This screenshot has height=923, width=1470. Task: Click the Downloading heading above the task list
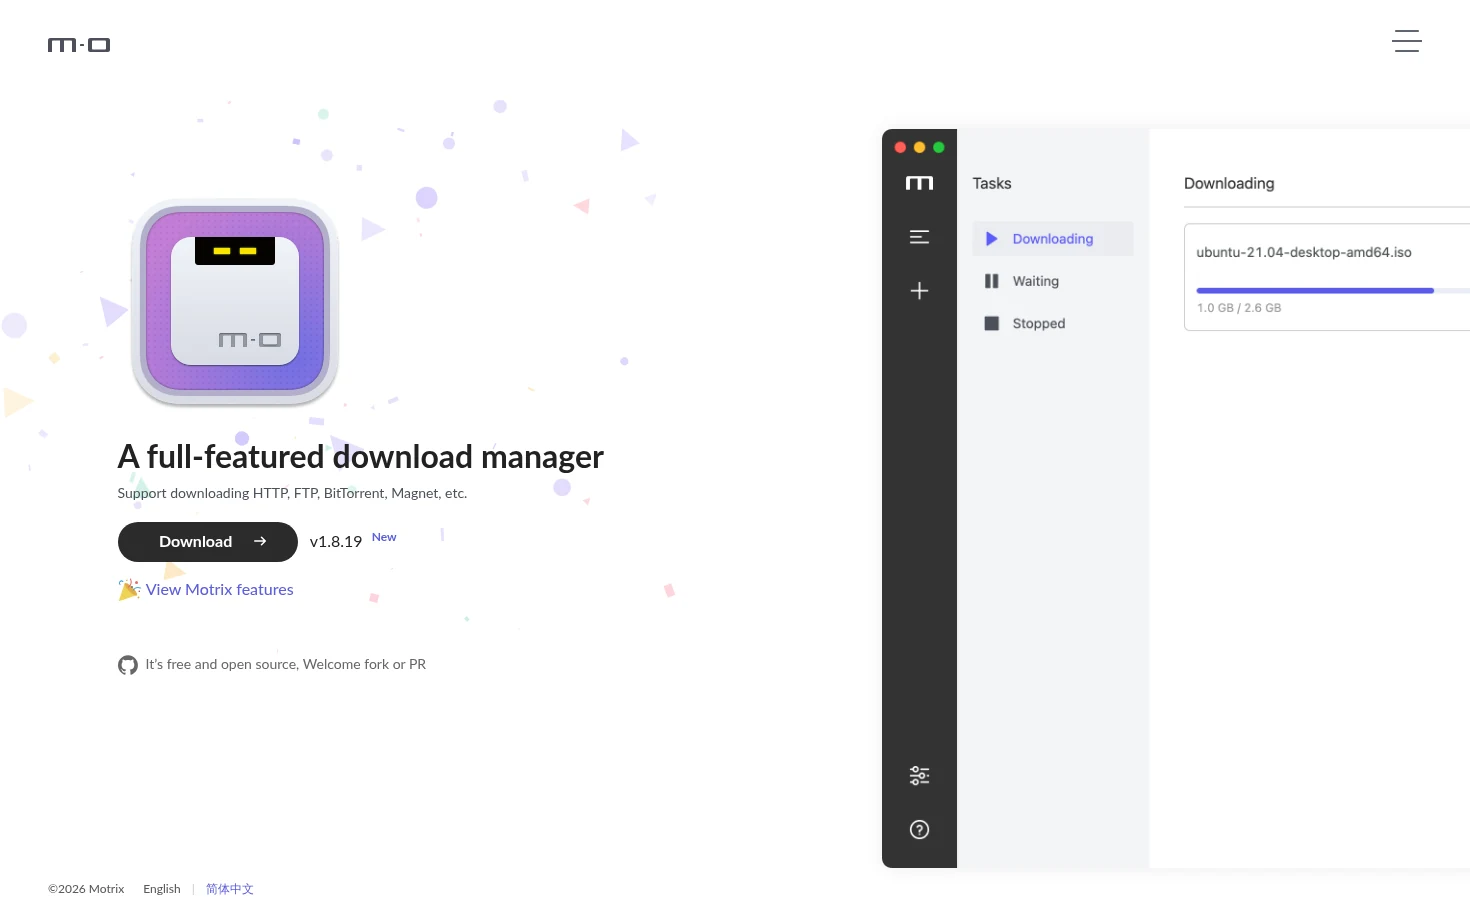pyautogui.click(x=1229, y=183)
